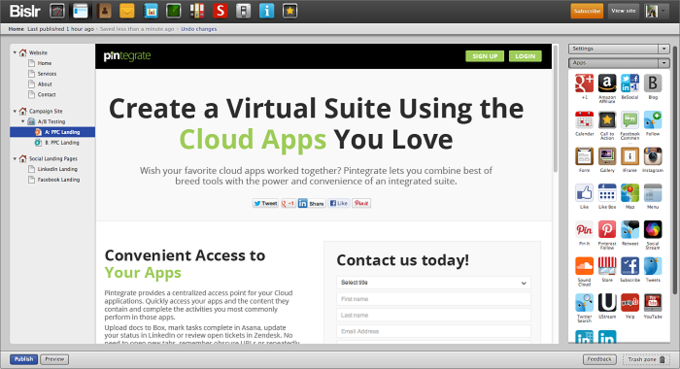Collapse the A/B Testing tree node

pos(23,121)
